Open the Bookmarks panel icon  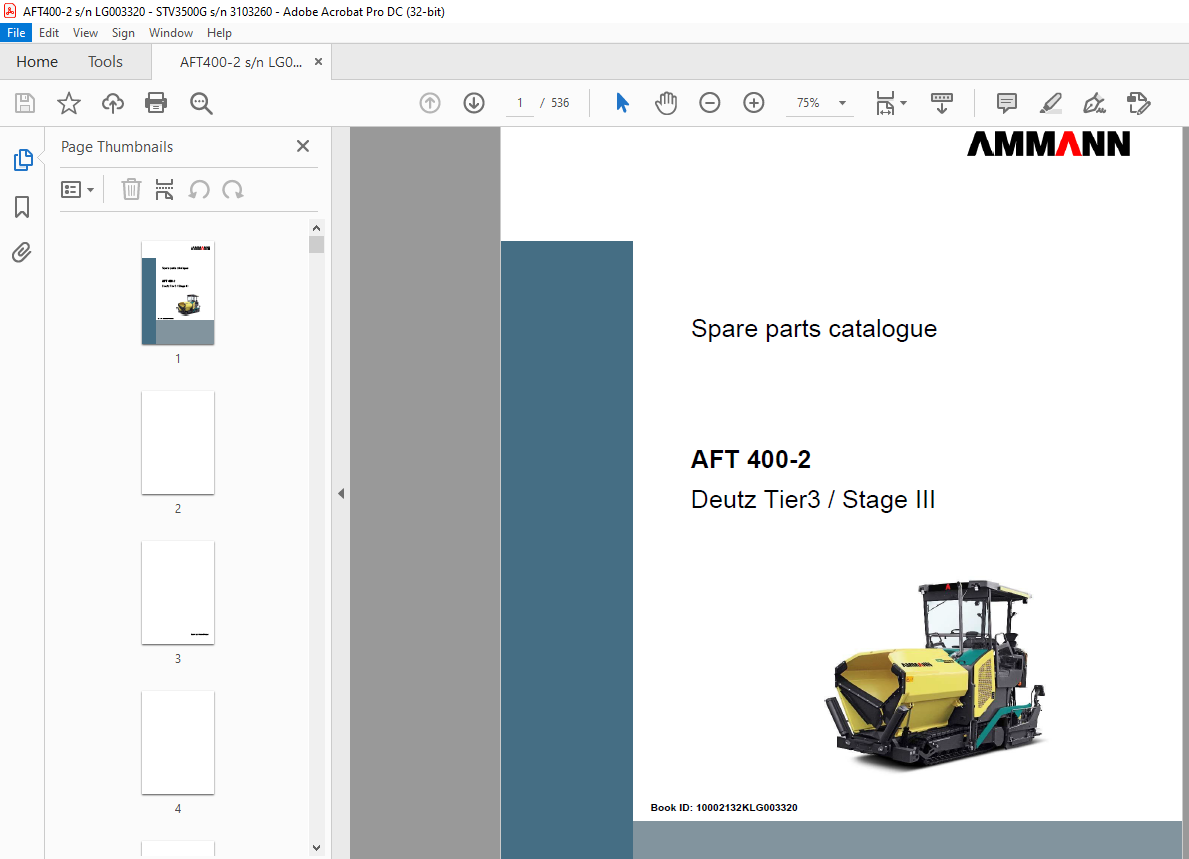coord(22,207)
